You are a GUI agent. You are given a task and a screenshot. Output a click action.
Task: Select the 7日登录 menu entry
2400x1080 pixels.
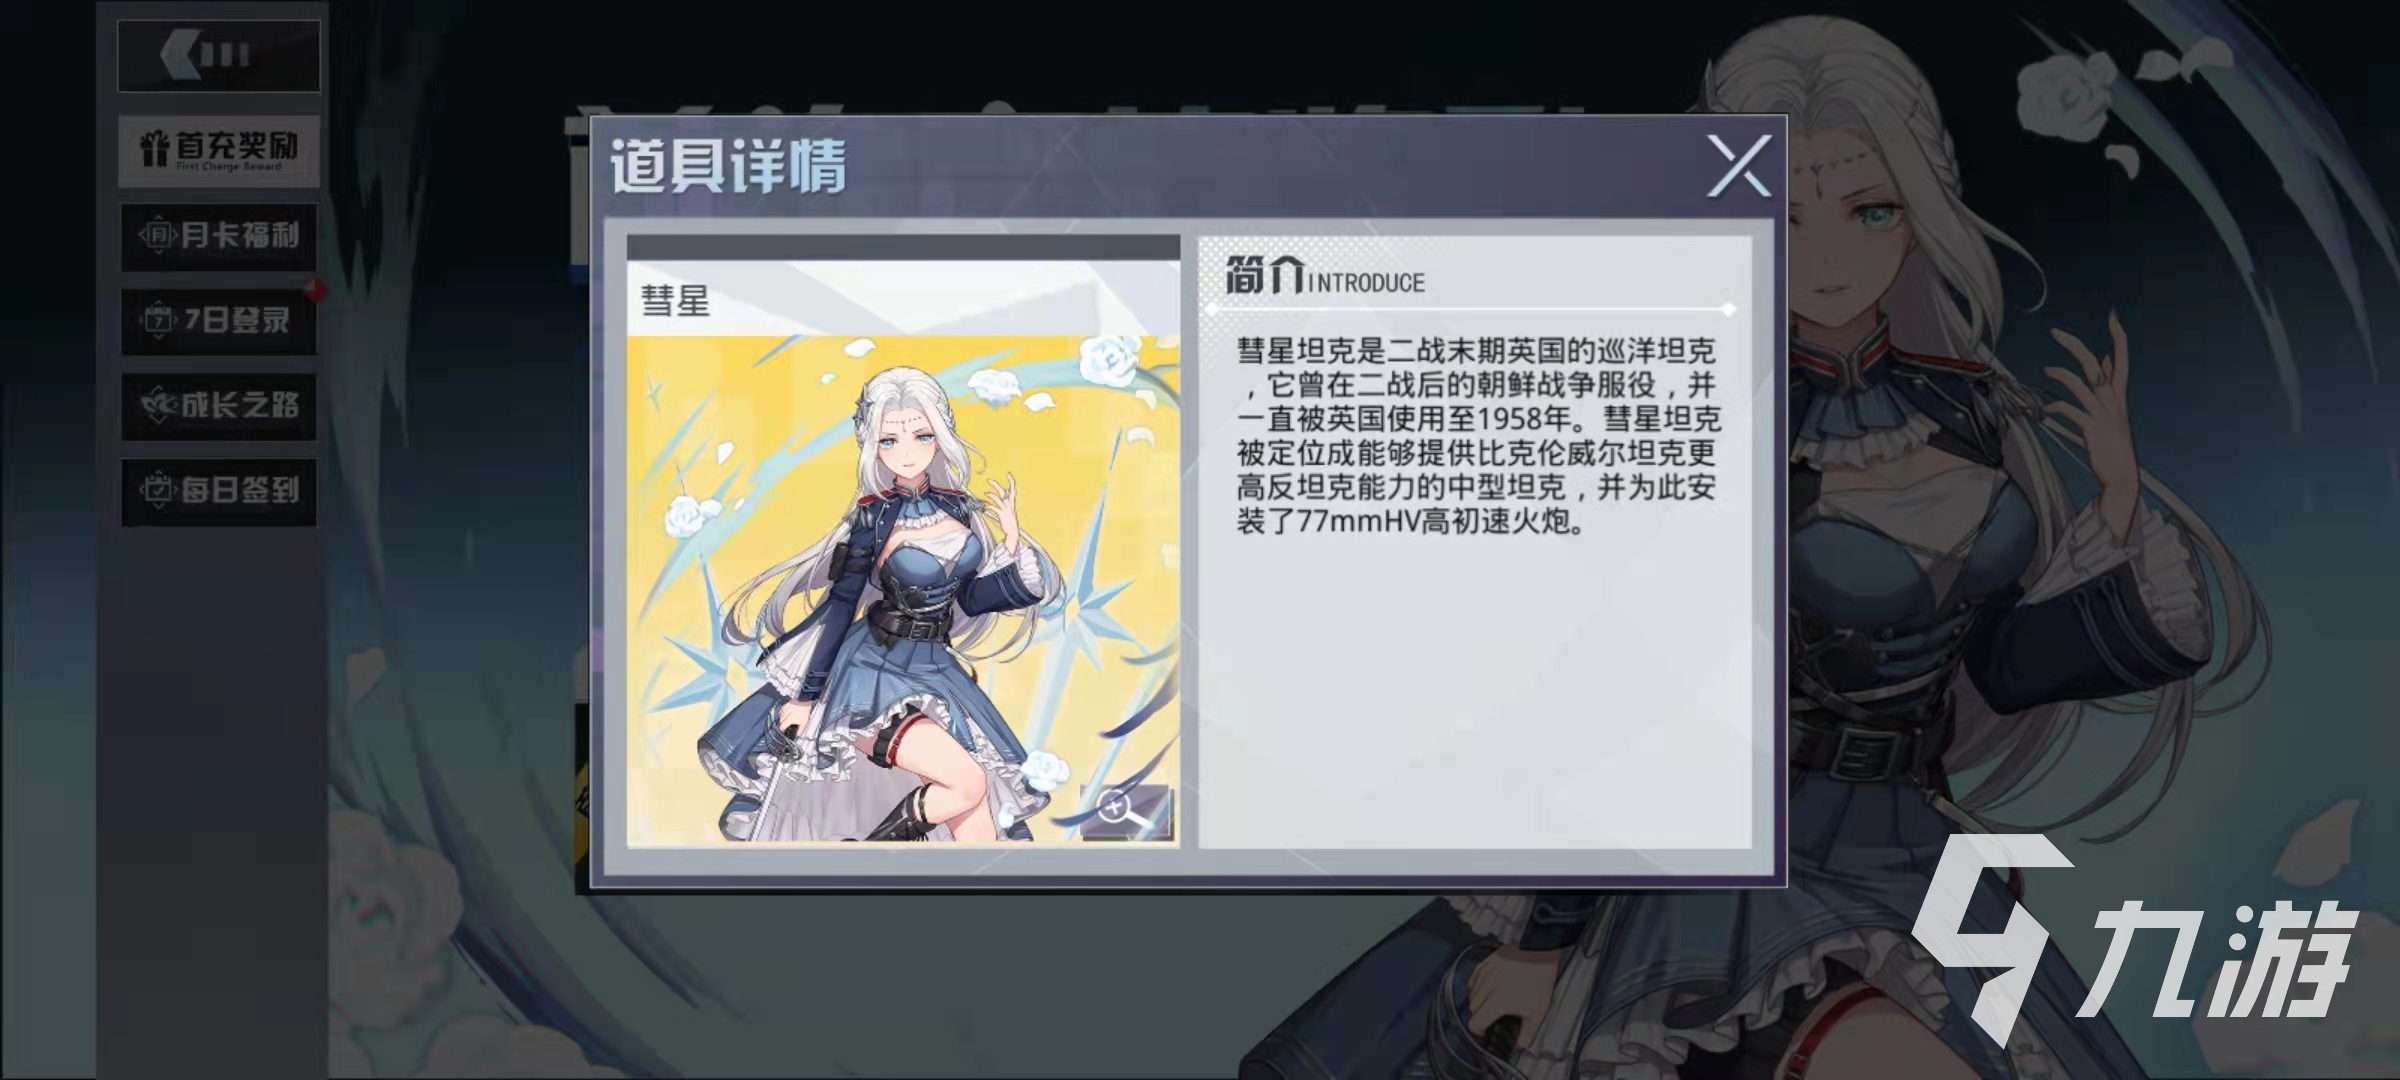(x=219, y=321)
